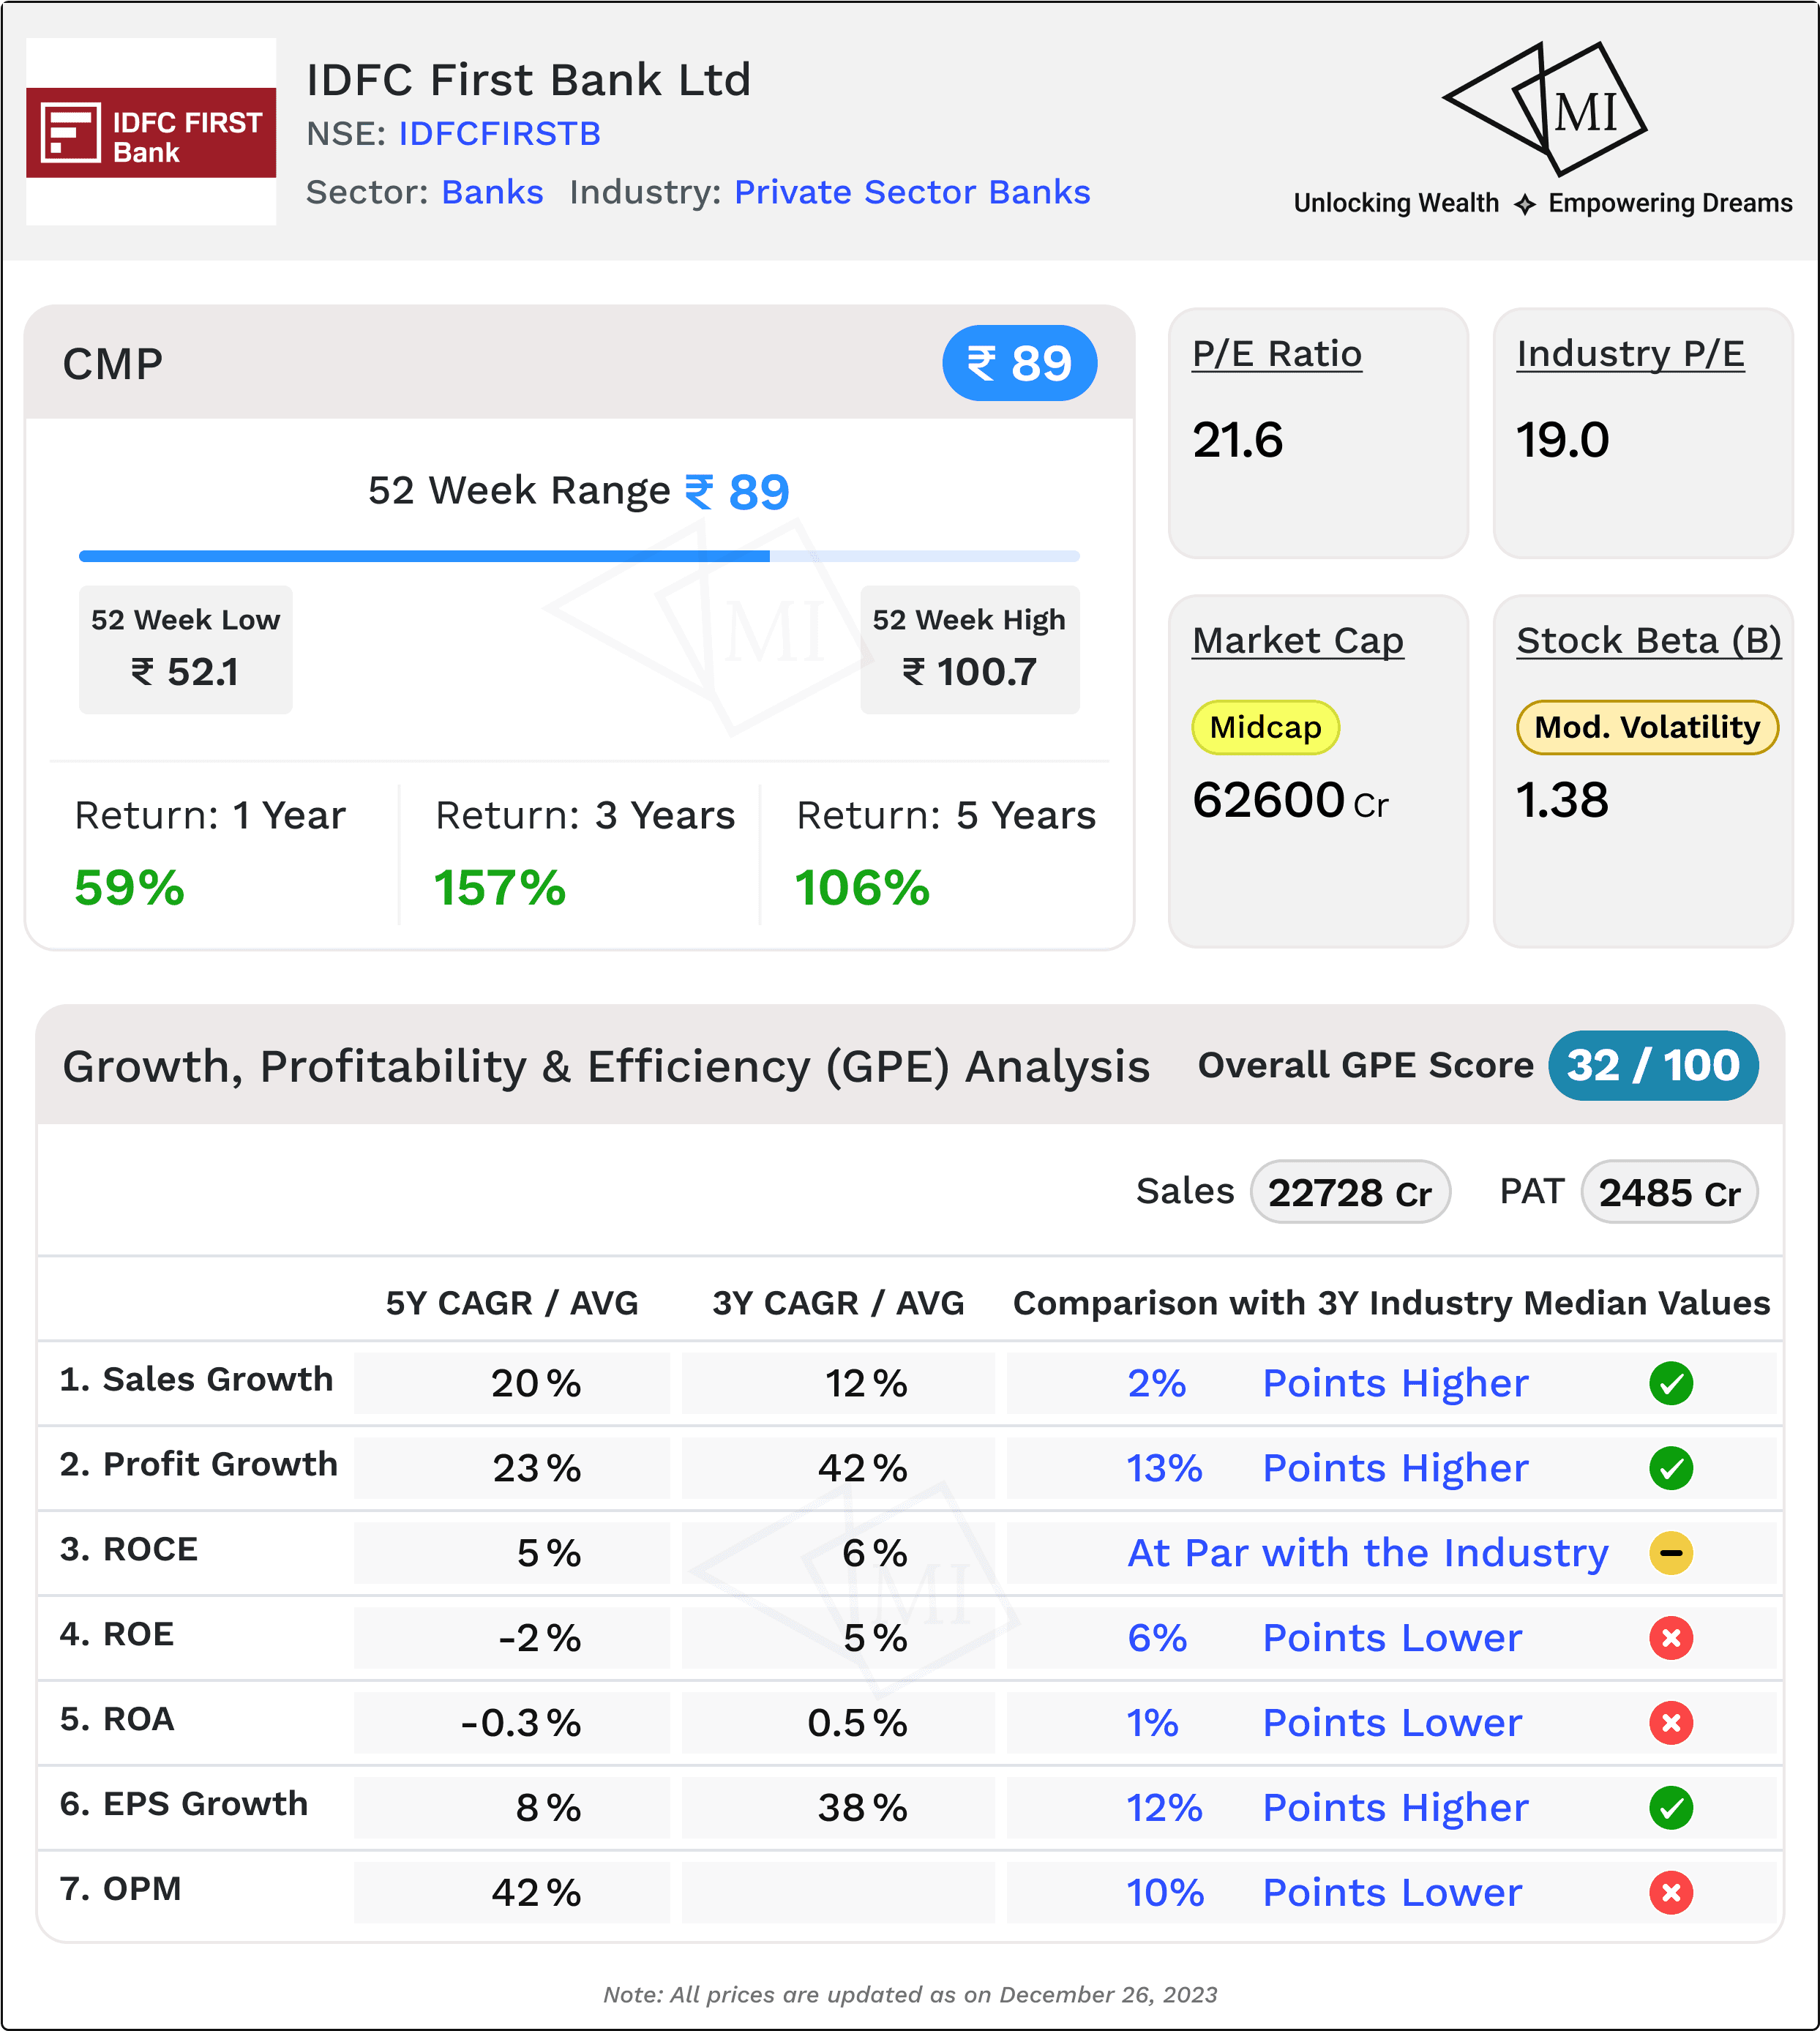Click the 62600 Cr market cap value
The width and height of the screenshot is (1820, 2031).
click(1290, 801)
